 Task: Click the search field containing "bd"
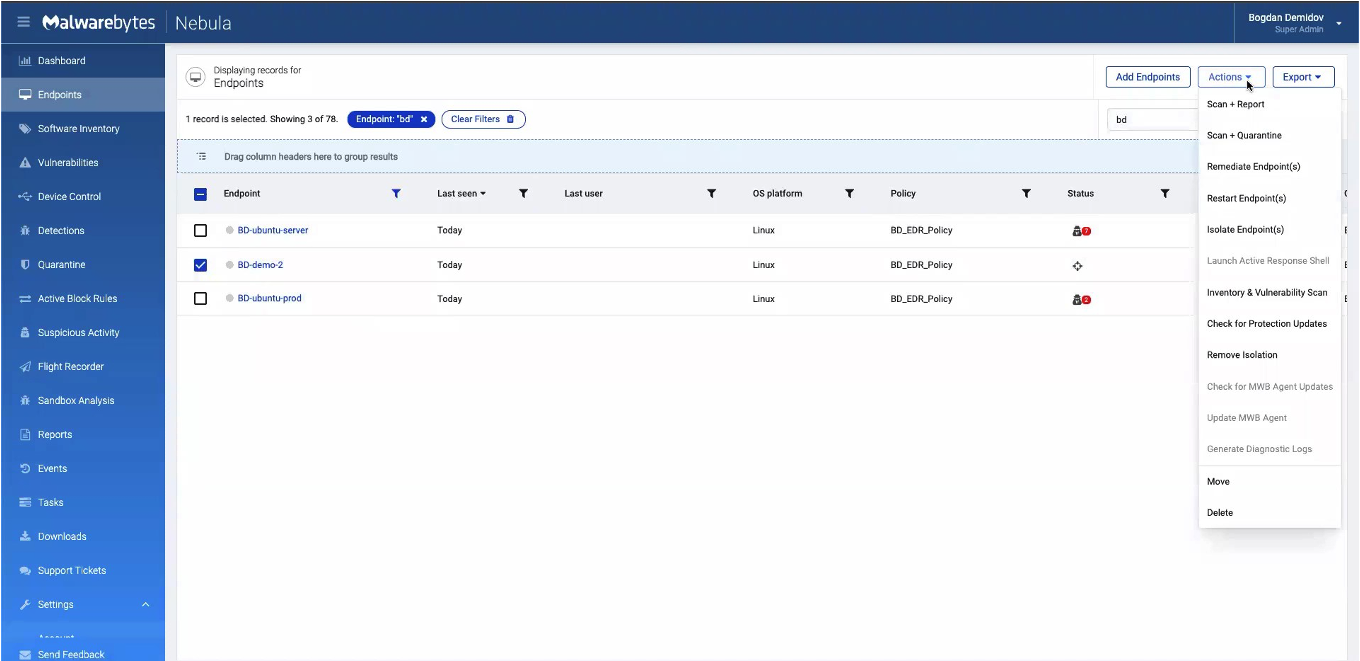point(1153,120)
